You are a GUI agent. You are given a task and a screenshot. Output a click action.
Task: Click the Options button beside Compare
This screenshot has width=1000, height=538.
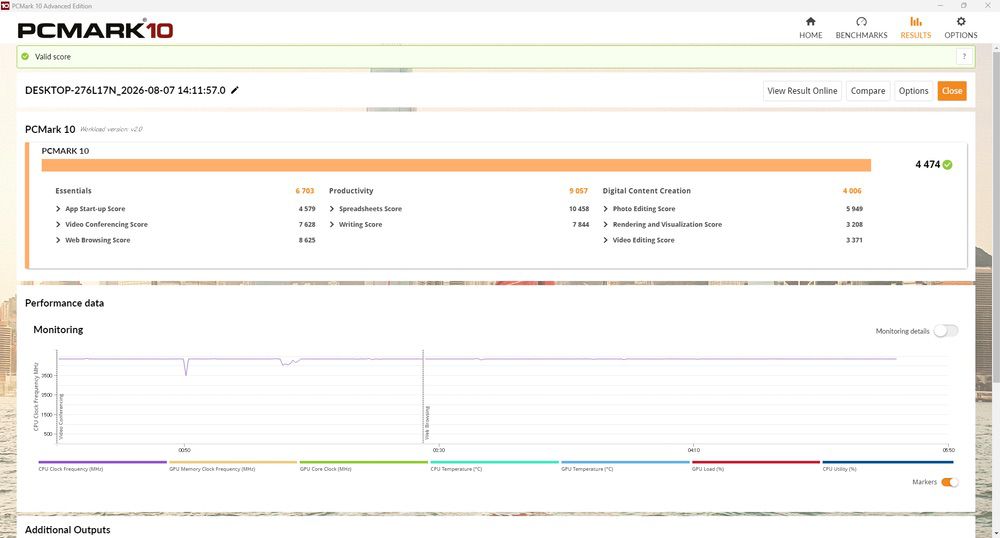coord(913,91)
